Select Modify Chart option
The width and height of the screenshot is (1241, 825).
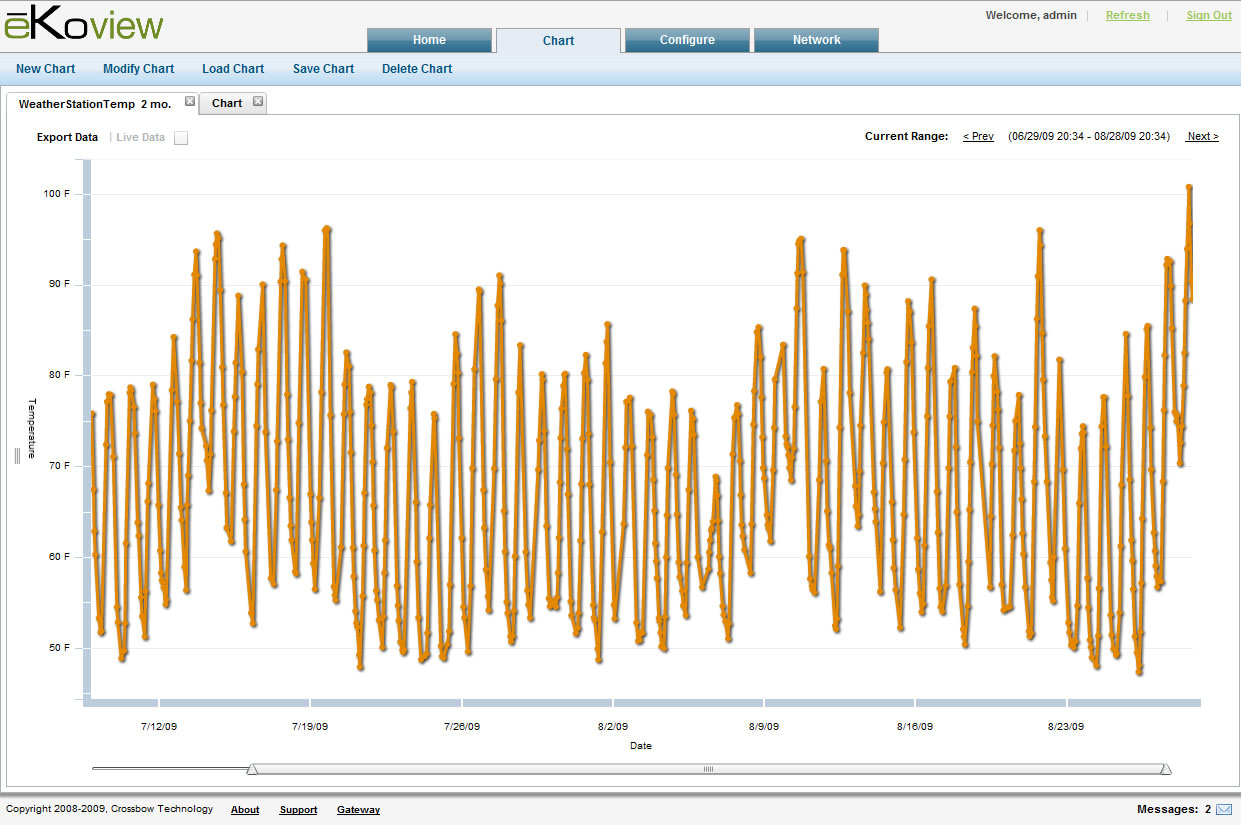[x=138, y=69]
